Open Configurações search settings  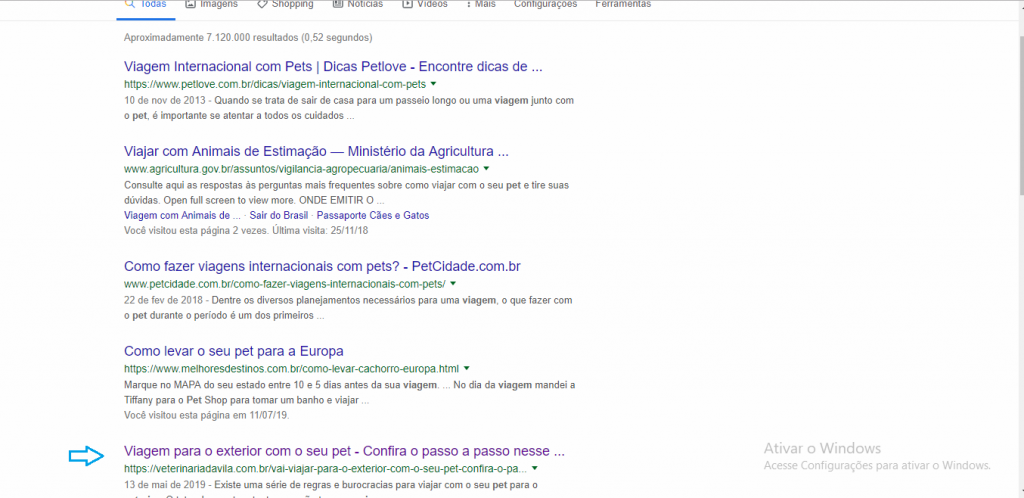click(x=545, y=5)
